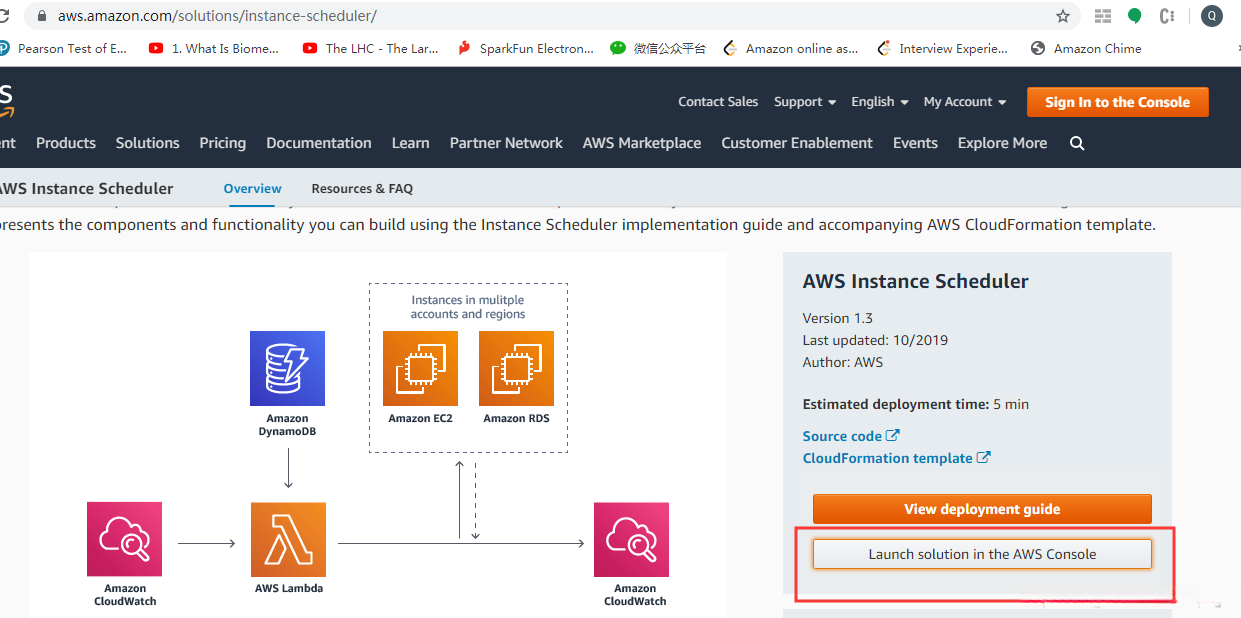The height and width of the screenshot is (618, 1241).
Task: Open the English language dropdown
Action: 880,102
